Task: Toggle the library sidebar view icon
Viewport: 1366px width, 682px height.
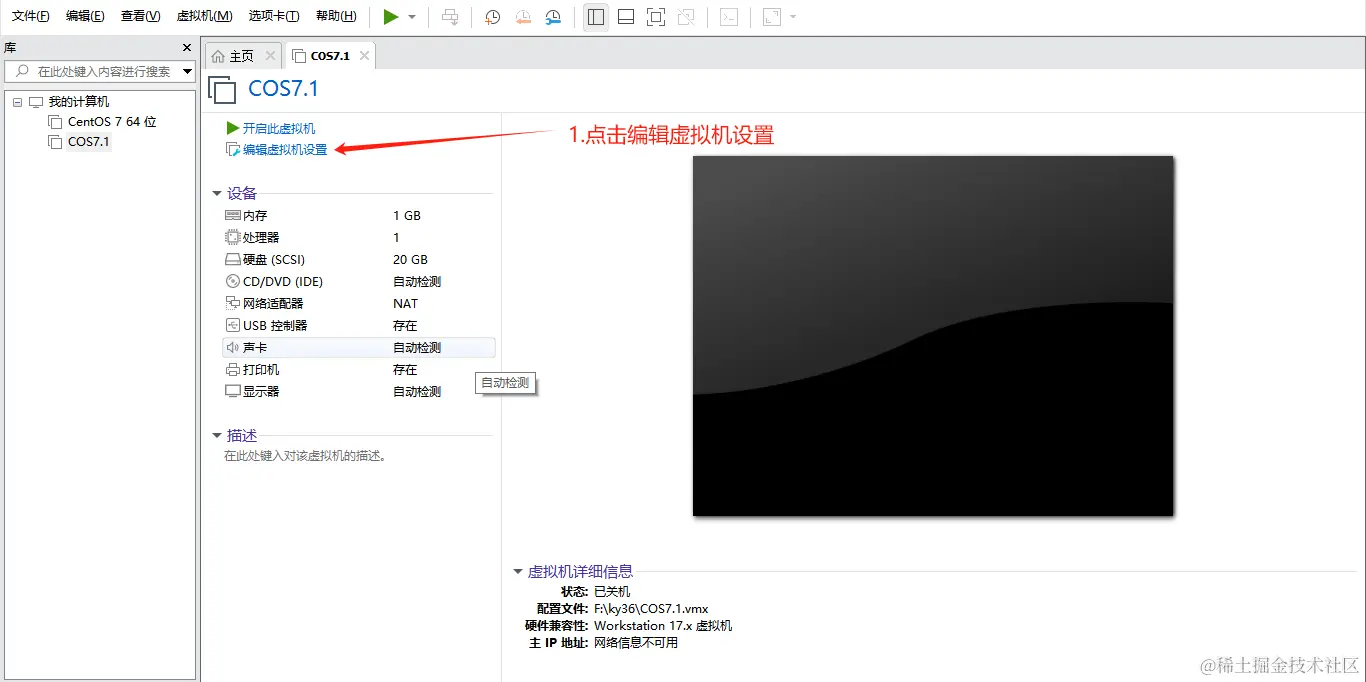Action: pos(596,17)
